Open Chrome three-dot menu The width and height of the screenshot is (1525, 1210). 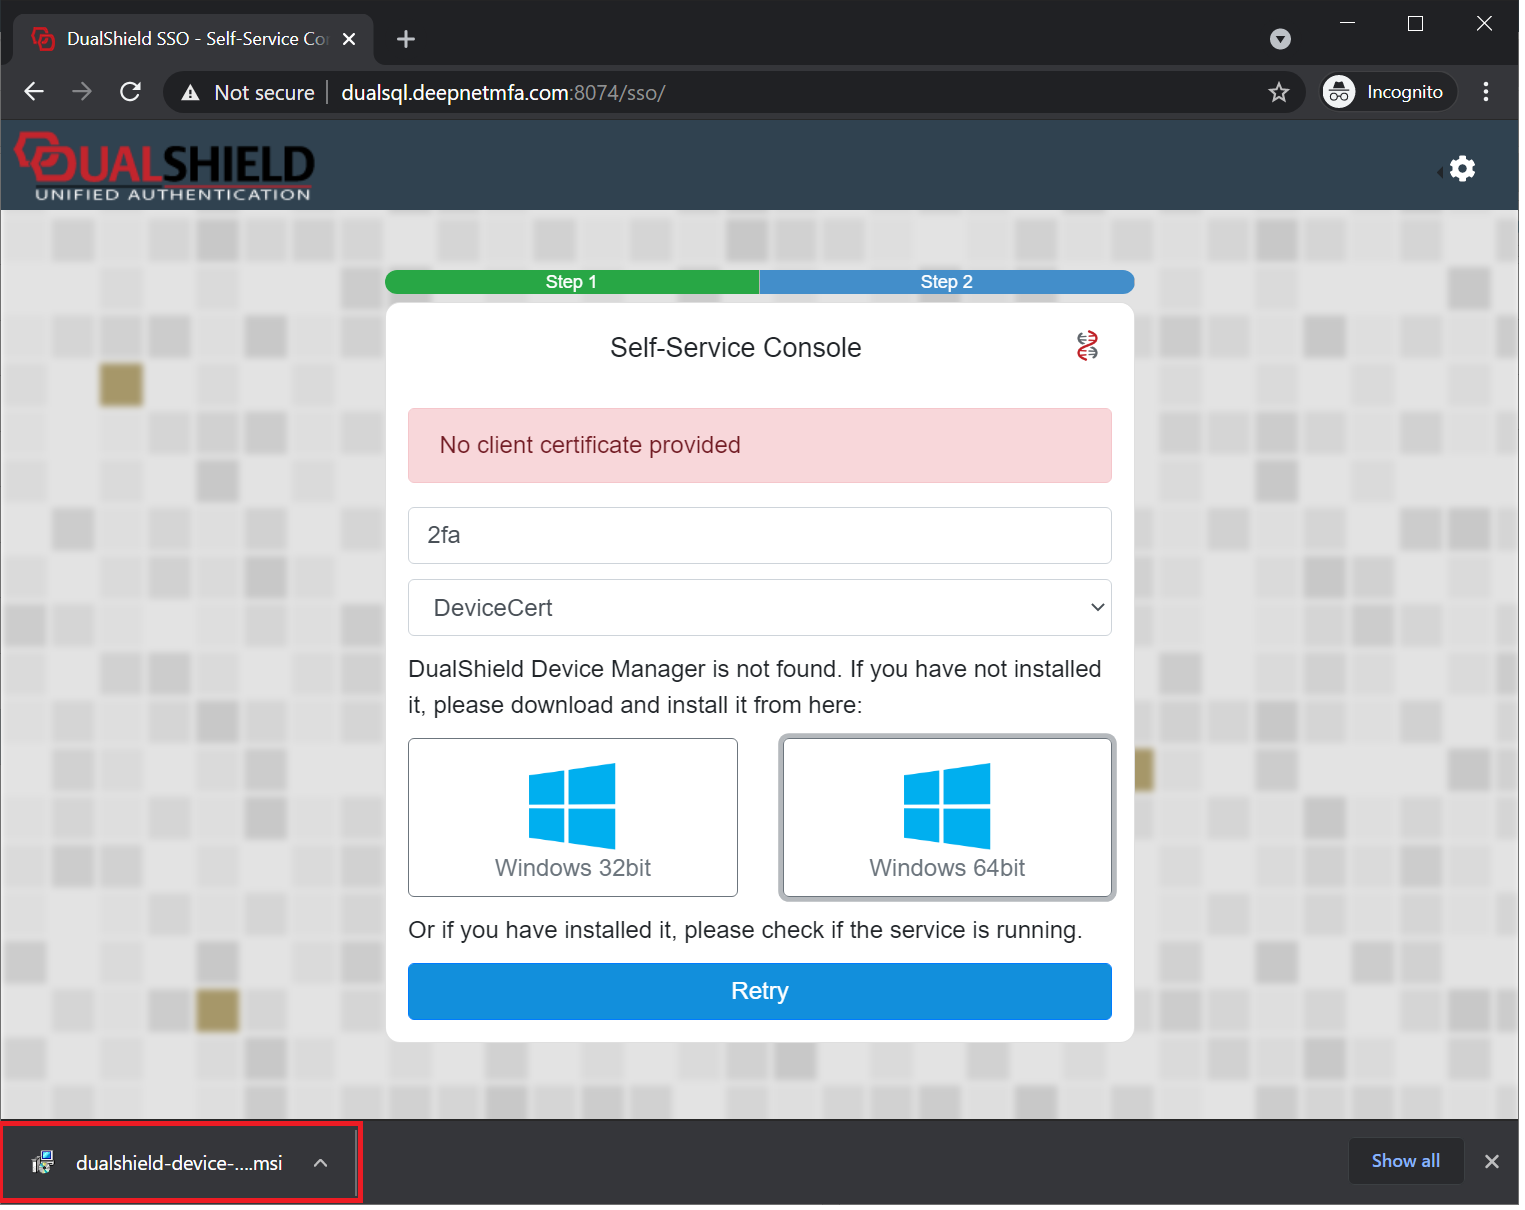click(1486, 92)
